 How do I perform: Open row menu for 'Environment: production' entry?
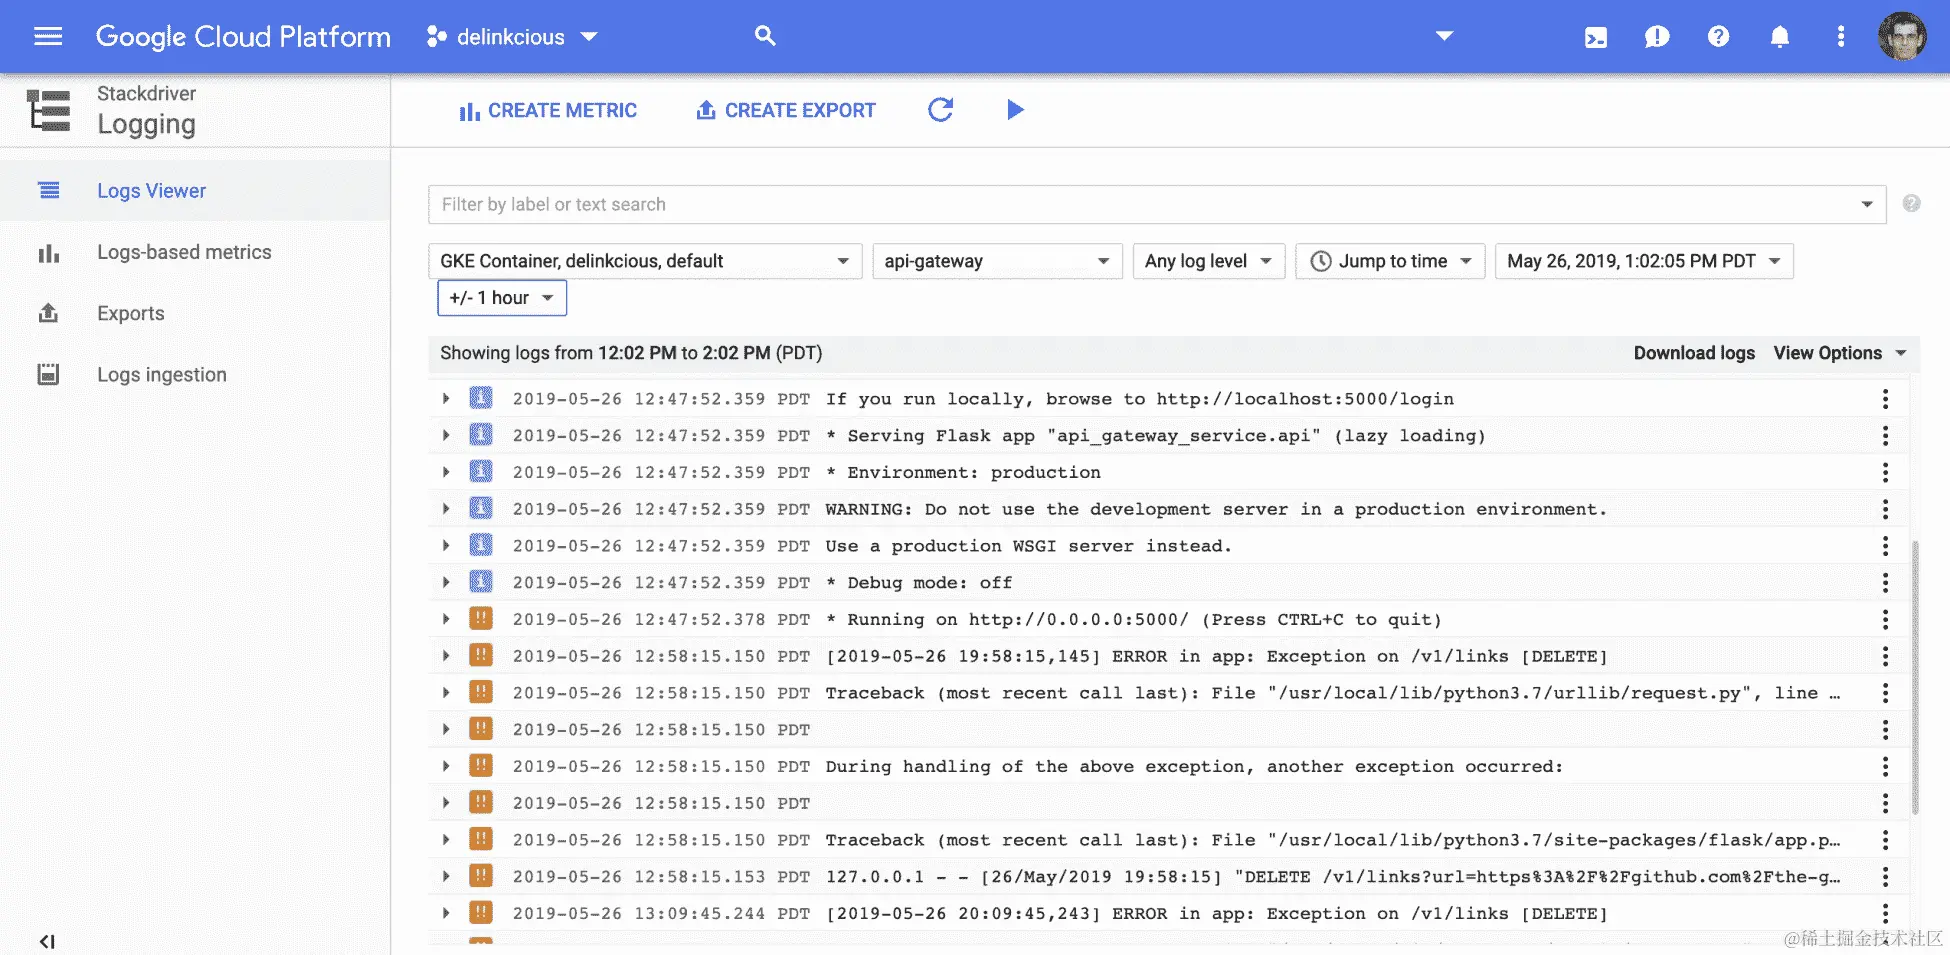[1885, 472]
